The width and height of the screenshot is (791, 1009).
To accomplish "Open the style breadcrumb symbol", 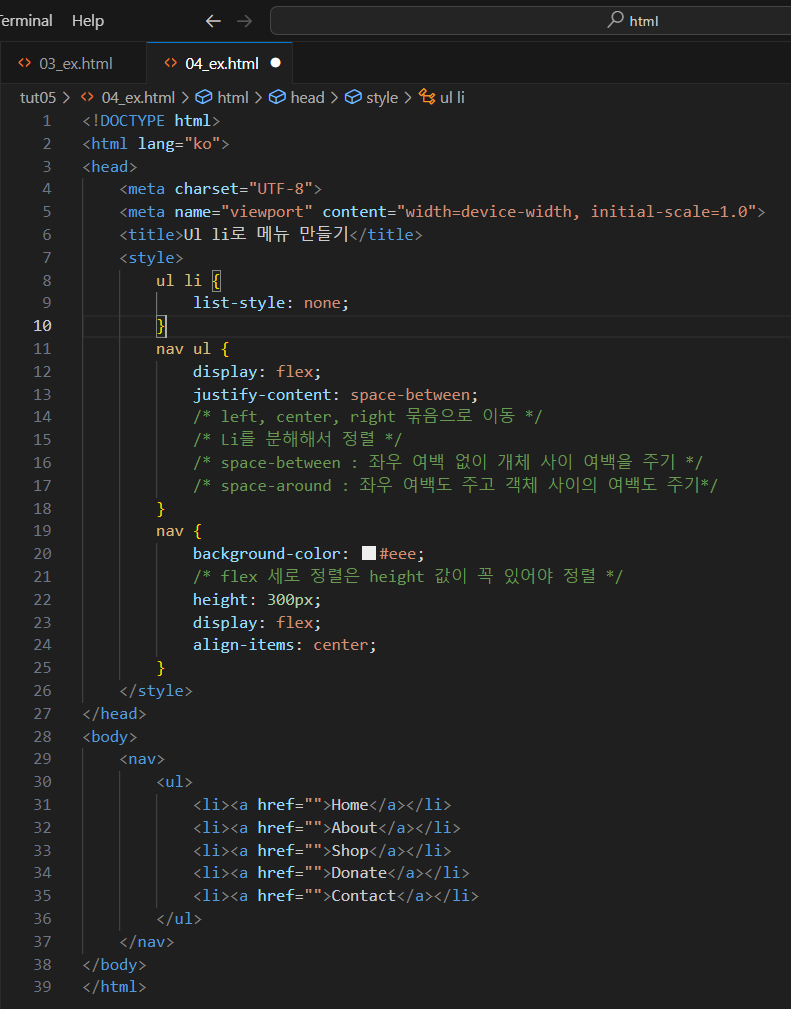I will [x=382, y=98].
